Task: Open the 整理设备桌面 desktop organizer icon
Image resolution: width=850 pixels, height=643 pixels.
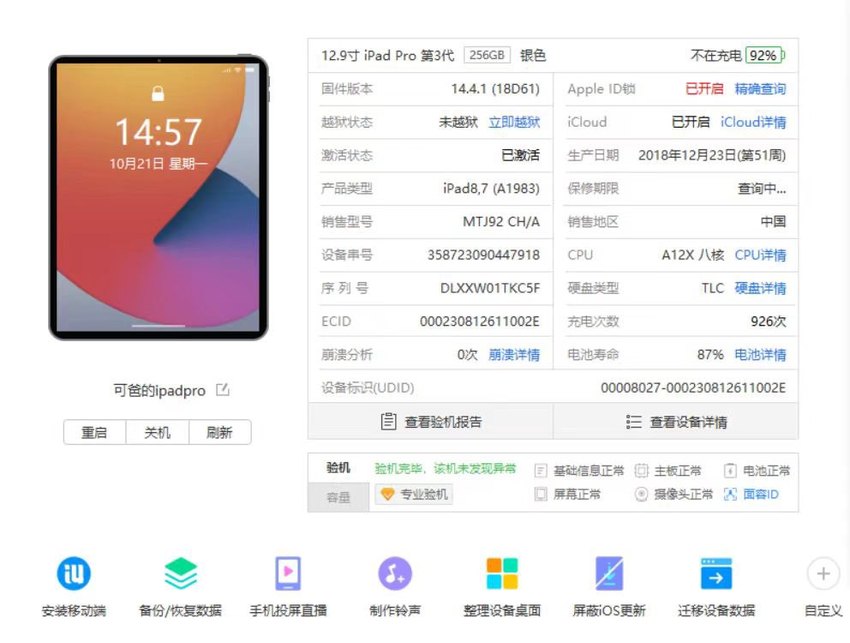Action: [x=502, y=574]
